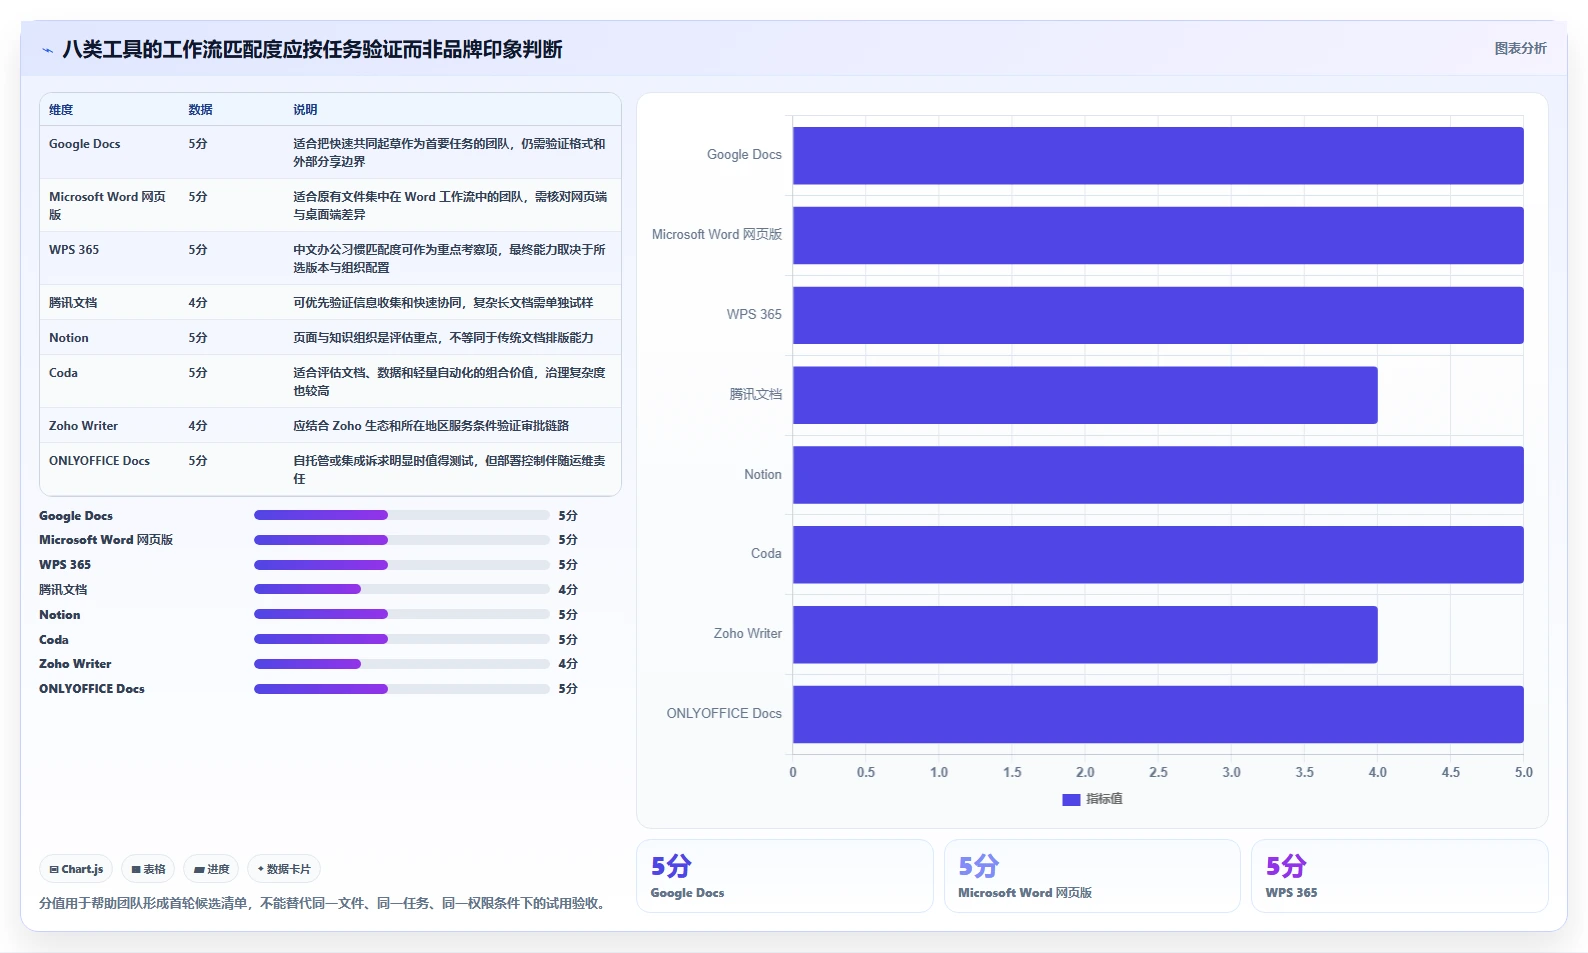Click the Notion progress bar
Image resolution: width=1588 pixels, height=953 pixels.
402,614
